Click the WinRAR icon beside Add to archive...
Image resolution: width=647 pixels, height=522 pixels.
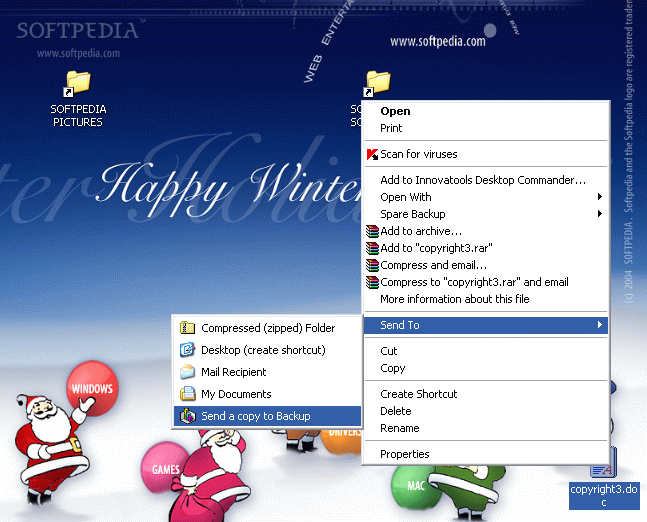tap(372, 231)
